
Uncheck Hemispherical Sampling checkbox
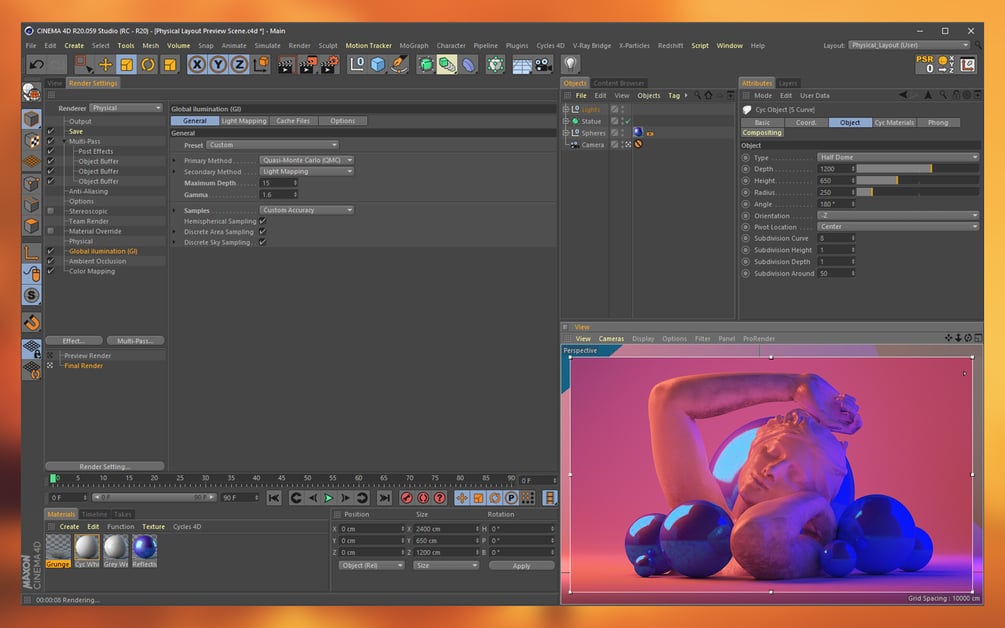point(263,221)
